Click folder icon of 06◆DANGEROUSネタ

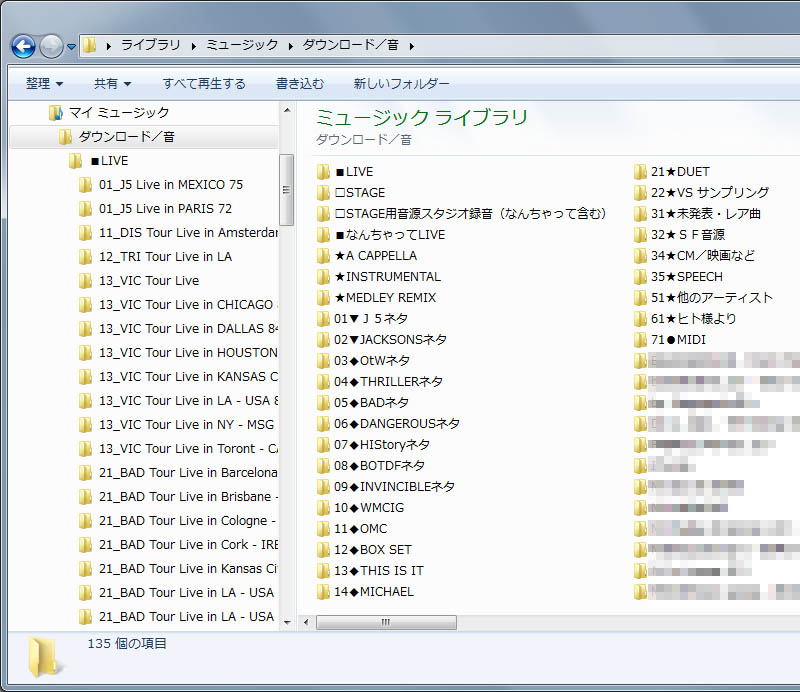(323, 424)
